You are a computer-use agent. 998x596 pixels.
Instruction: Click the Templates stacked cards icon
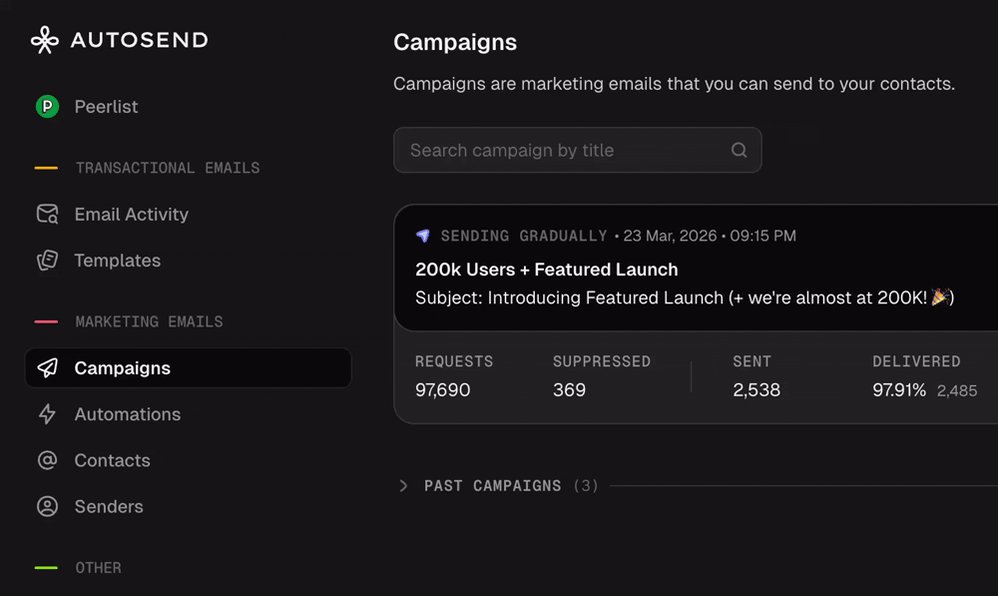[47, 260]
